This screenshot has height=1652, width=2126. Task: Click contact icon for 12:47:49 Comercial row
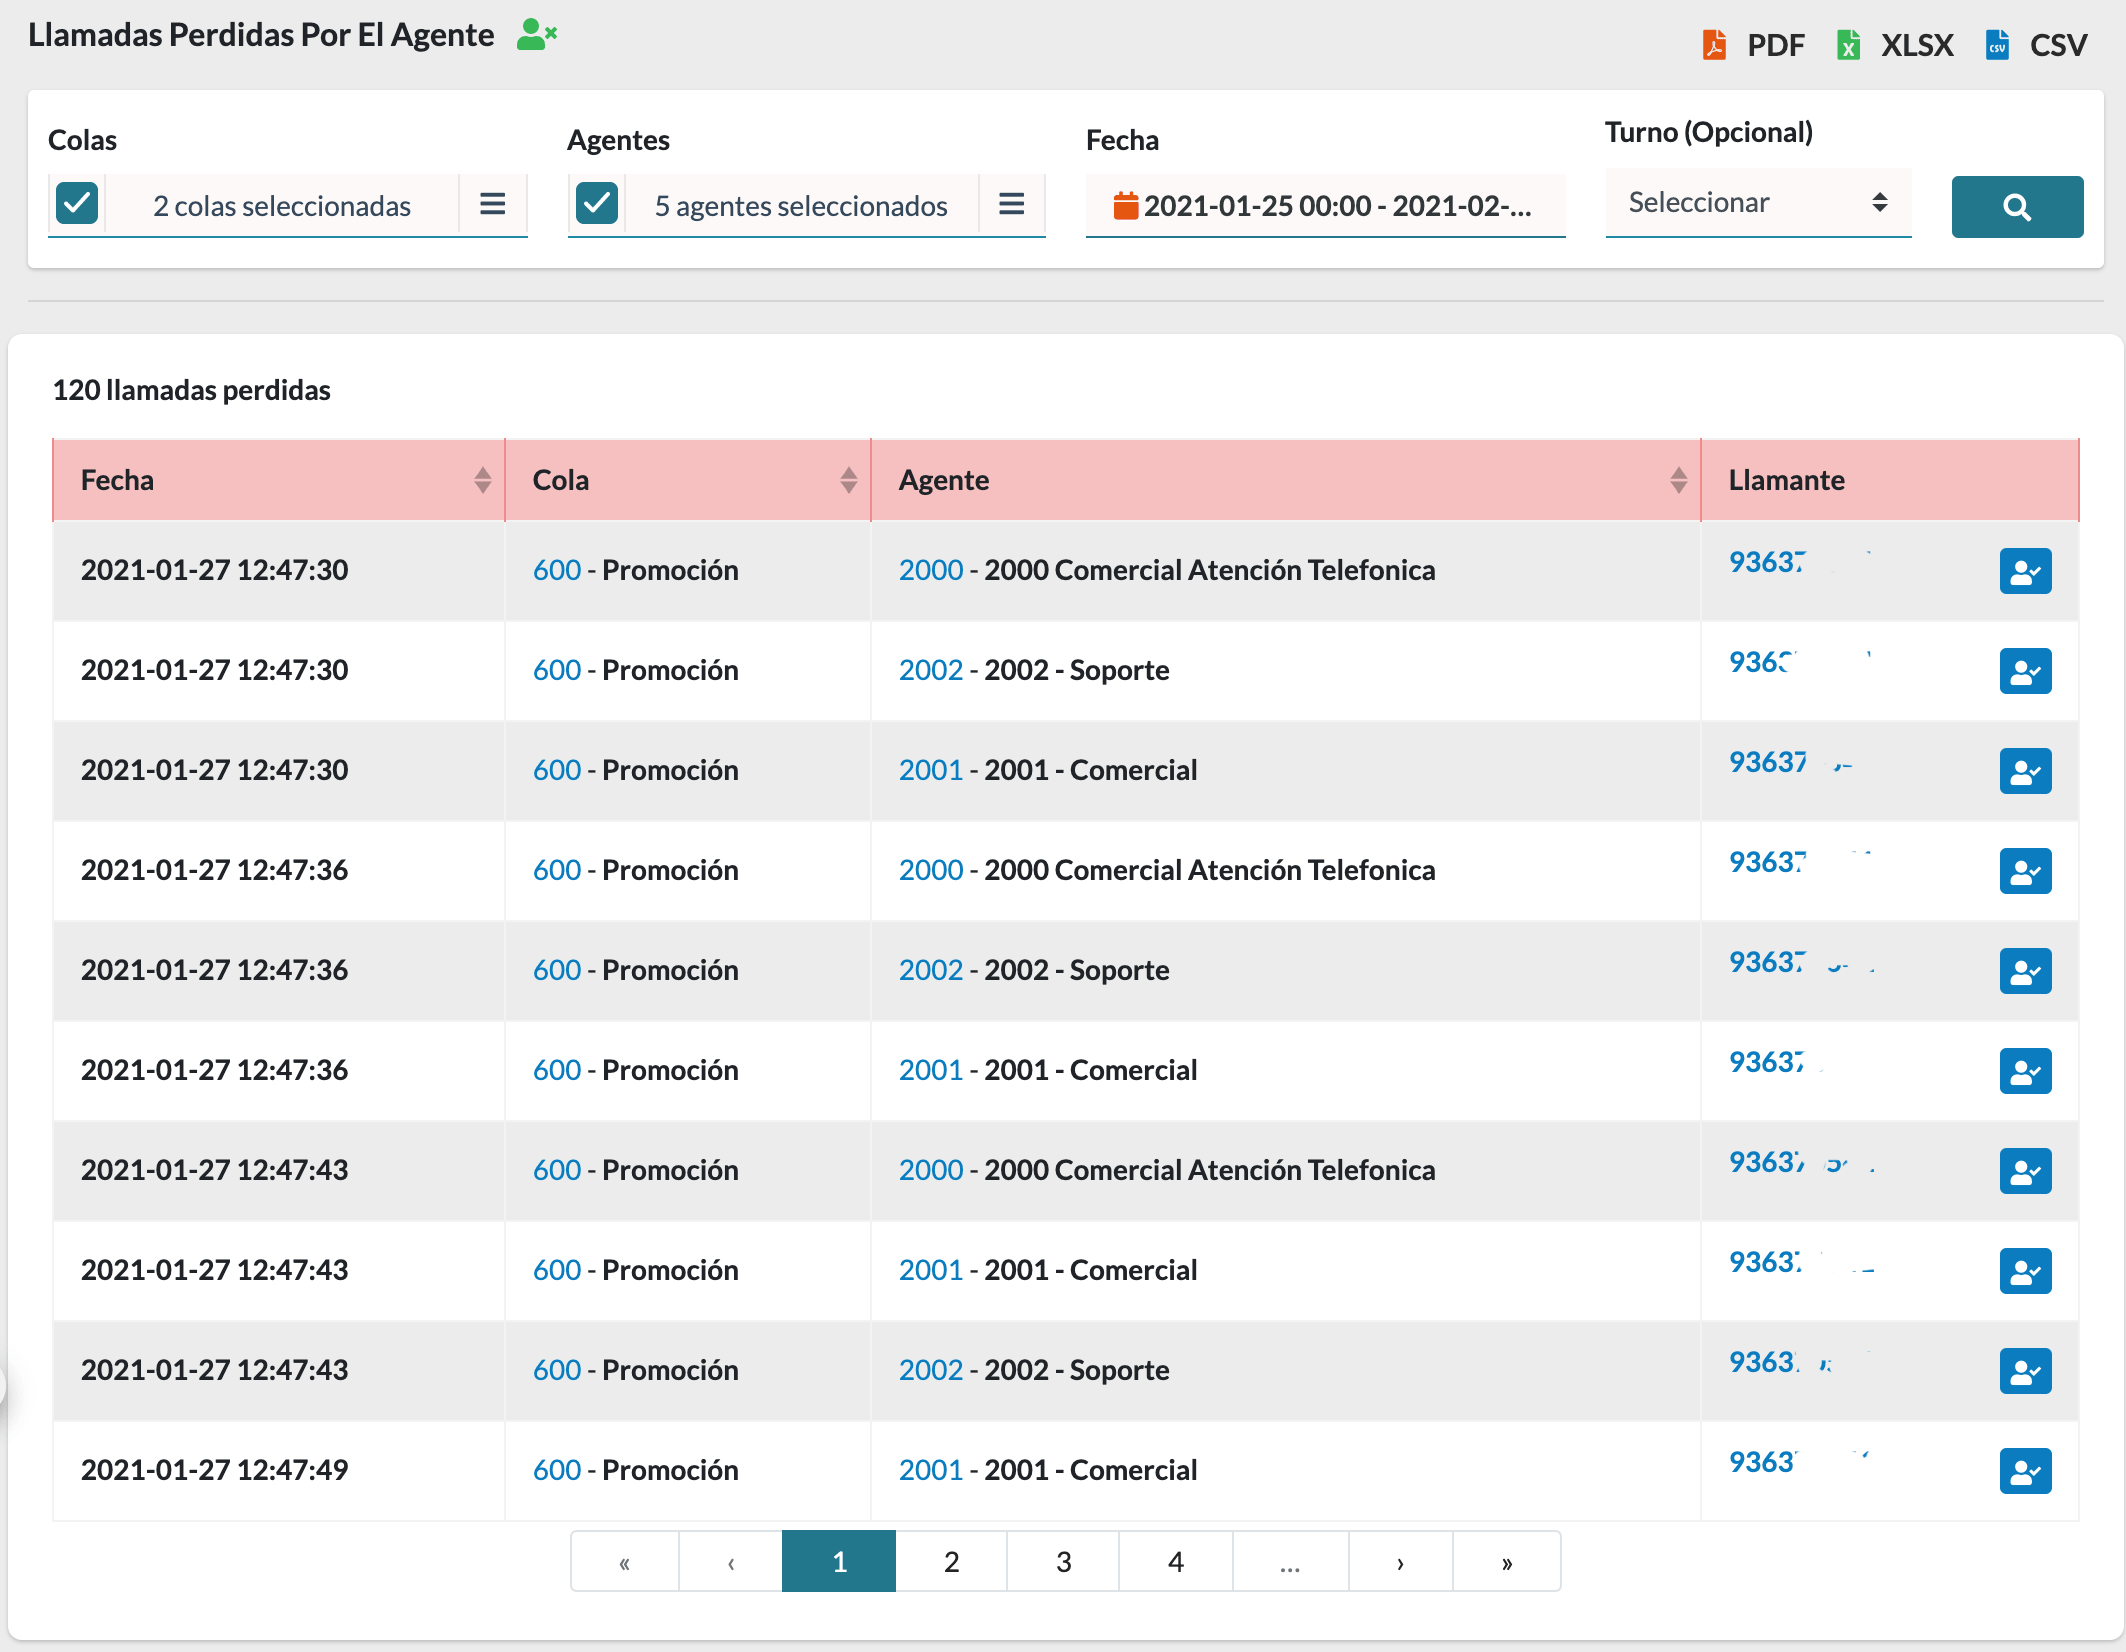pos(2025,1471)
